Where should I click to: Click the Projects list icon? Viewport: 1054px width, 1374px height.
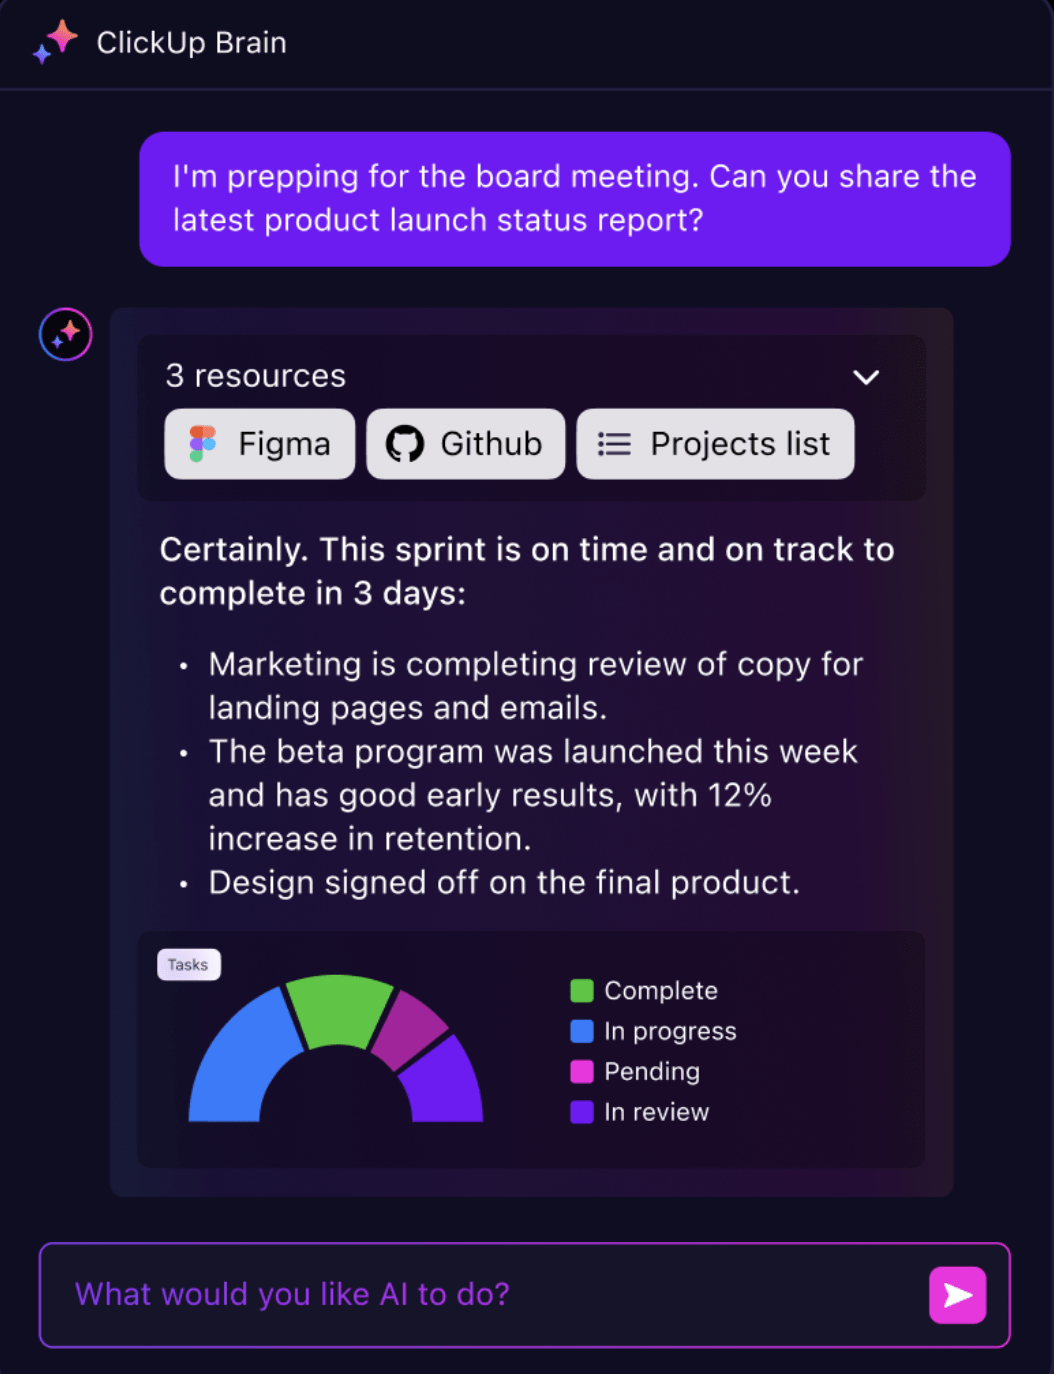tap(614, 444)
